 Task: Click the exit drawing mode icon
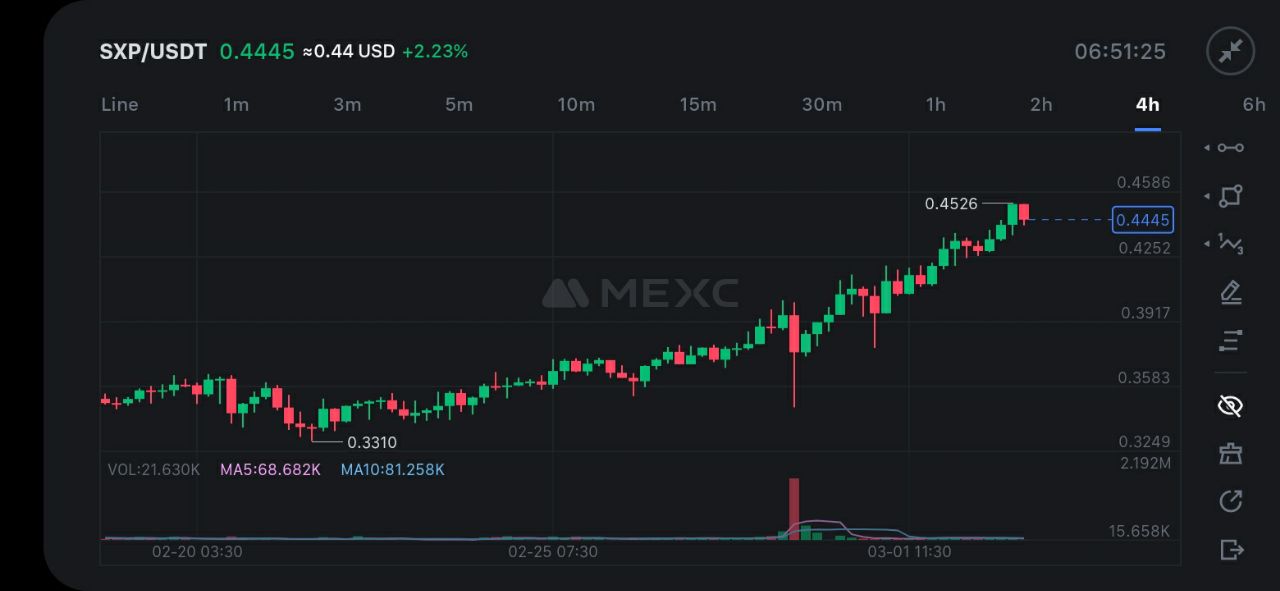click(1231, 549)
